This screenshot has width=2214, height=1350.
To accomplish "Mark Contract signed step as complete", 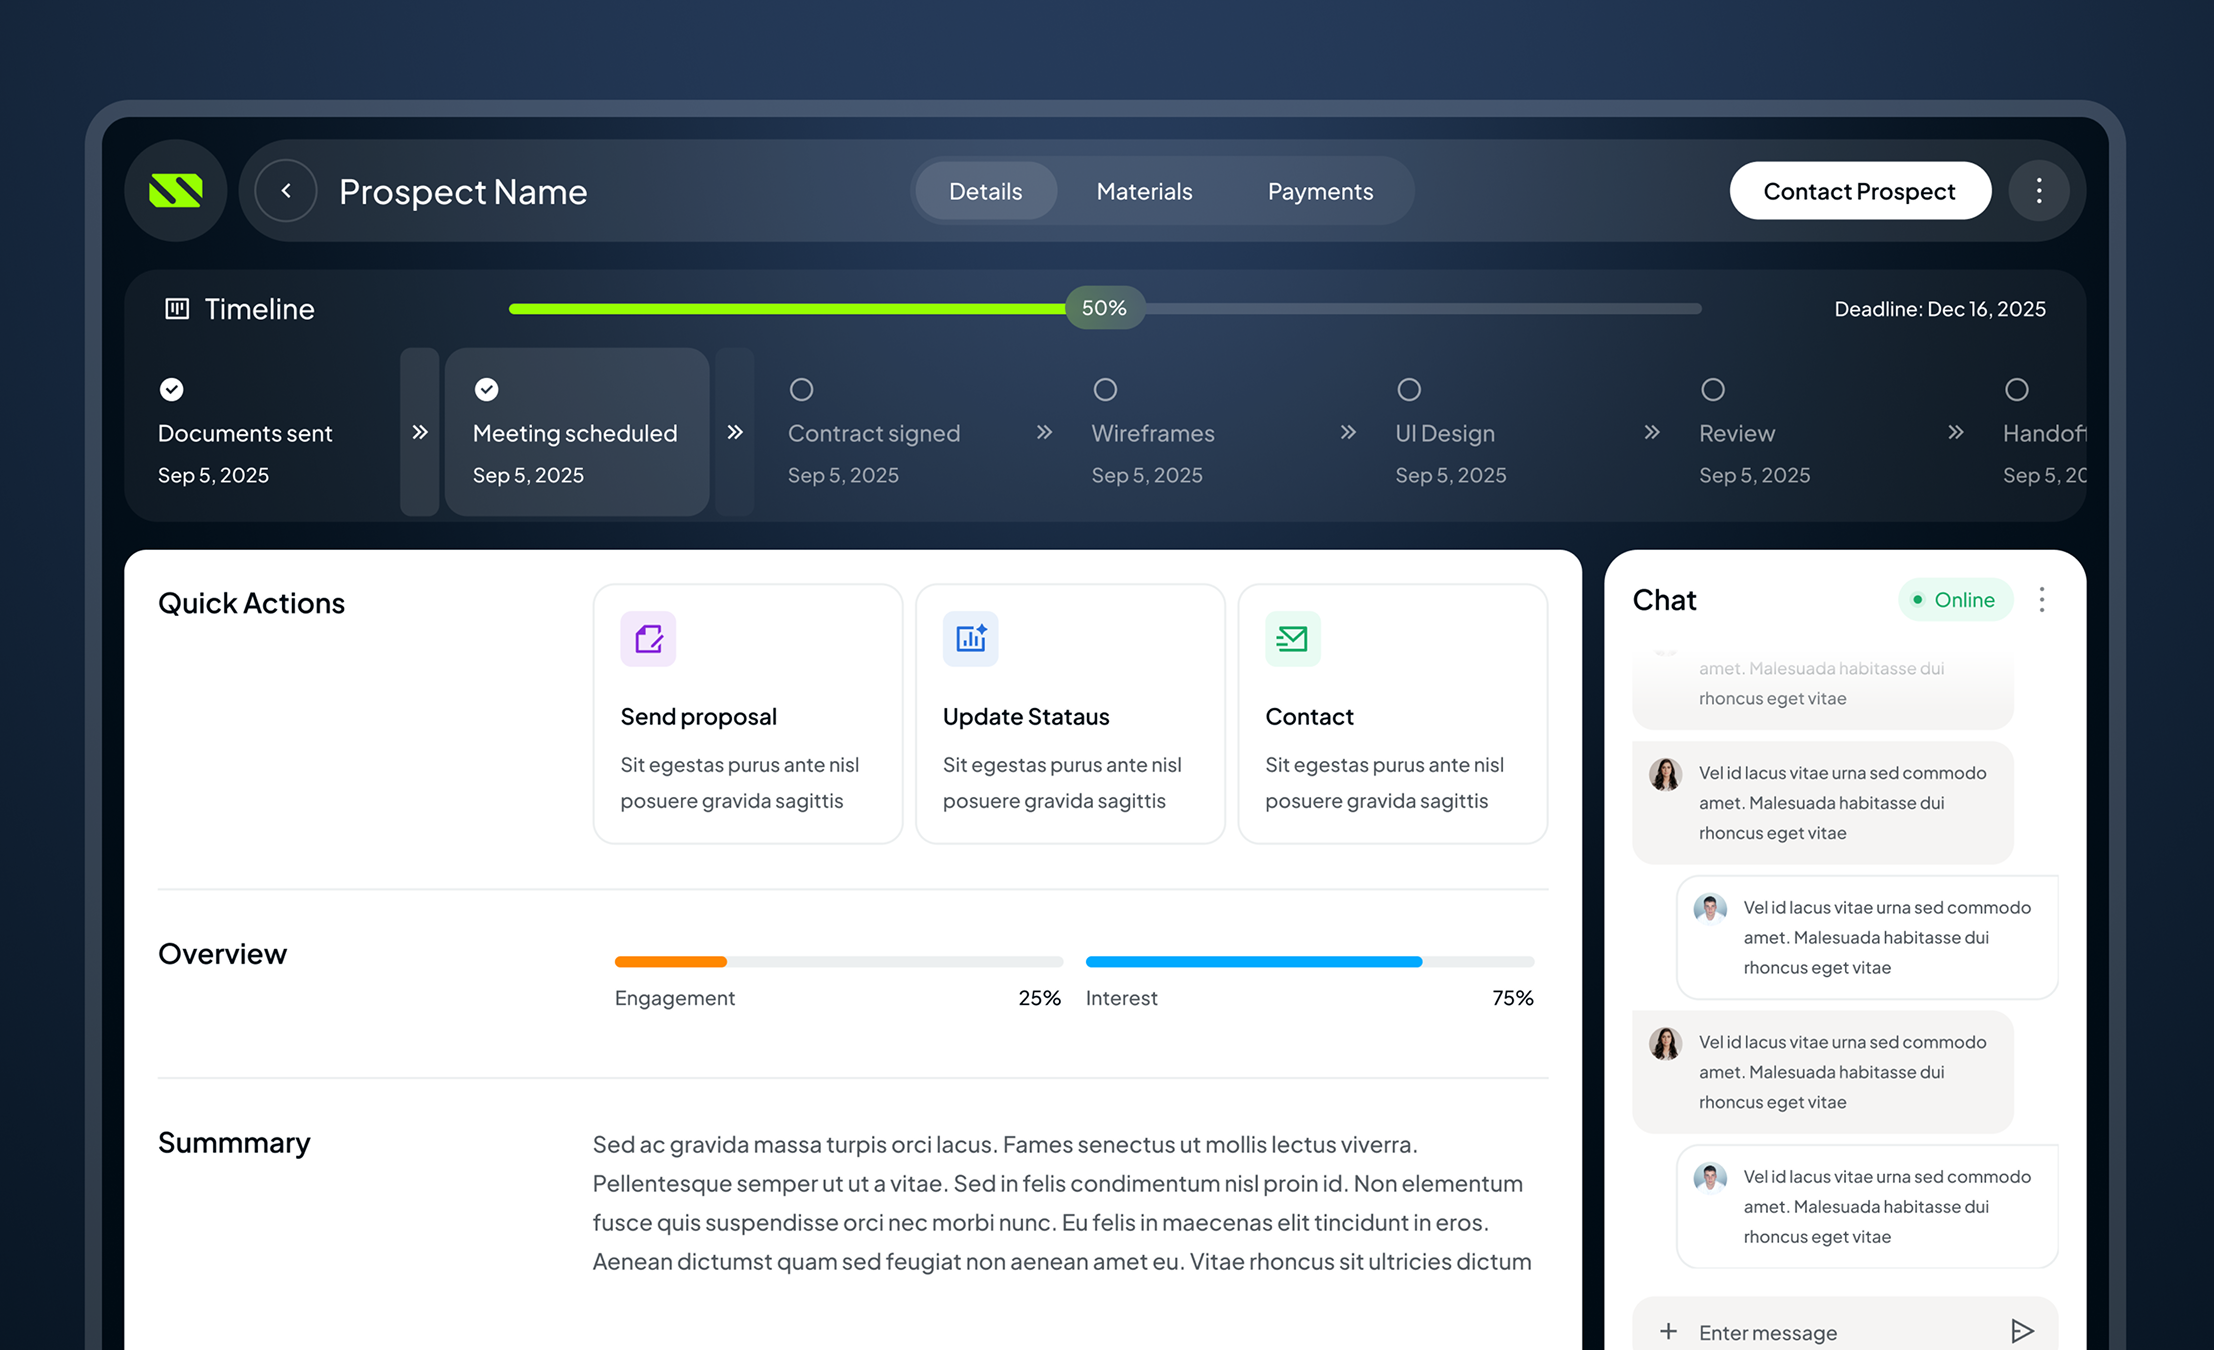I will (x=801, y=389).
